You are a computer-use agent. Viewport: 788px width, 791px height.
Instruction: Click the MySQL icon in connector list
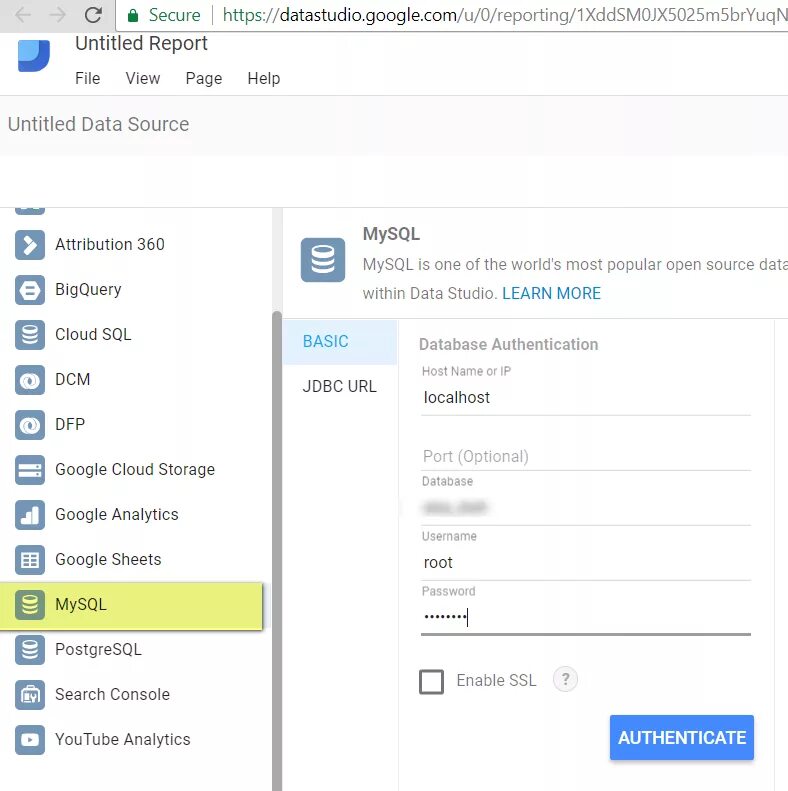point(30,604)
